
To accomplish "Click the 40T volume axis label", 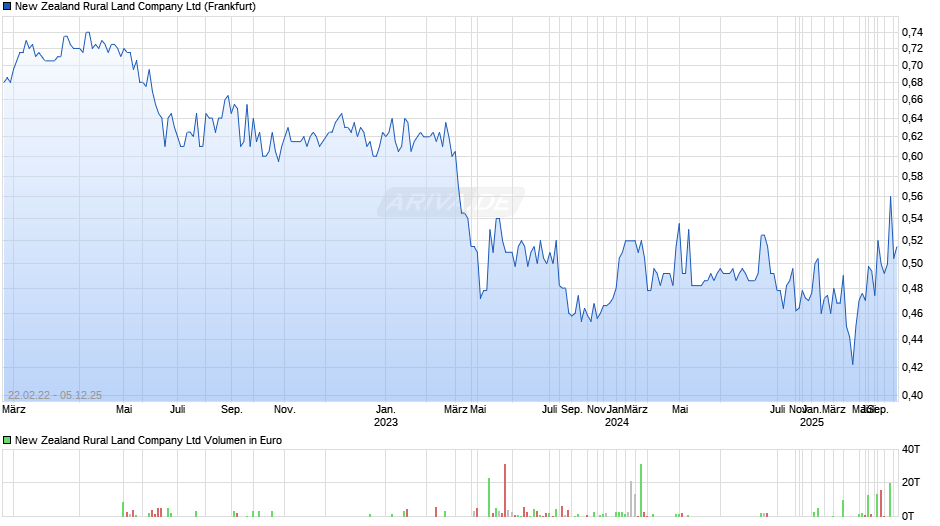I will pyautogui.click(x=911, y=449).
